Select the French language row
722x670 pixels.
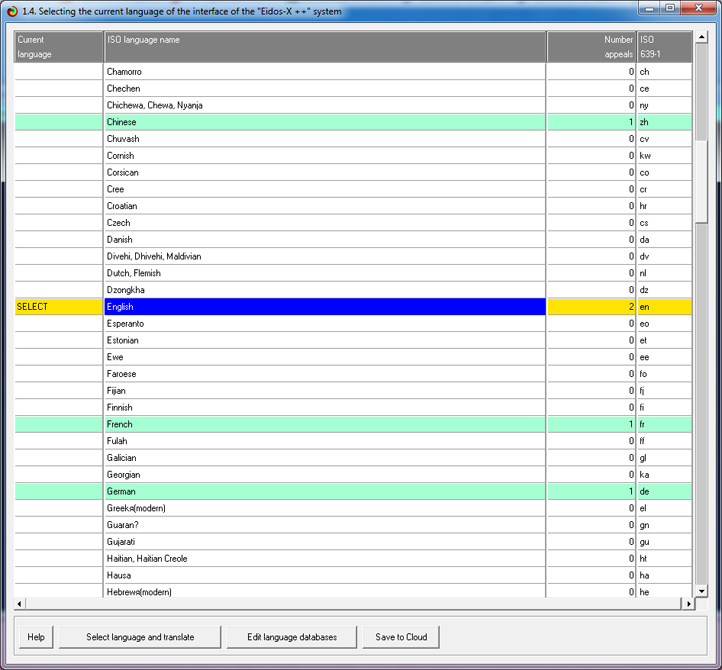(x=324, y=424)
